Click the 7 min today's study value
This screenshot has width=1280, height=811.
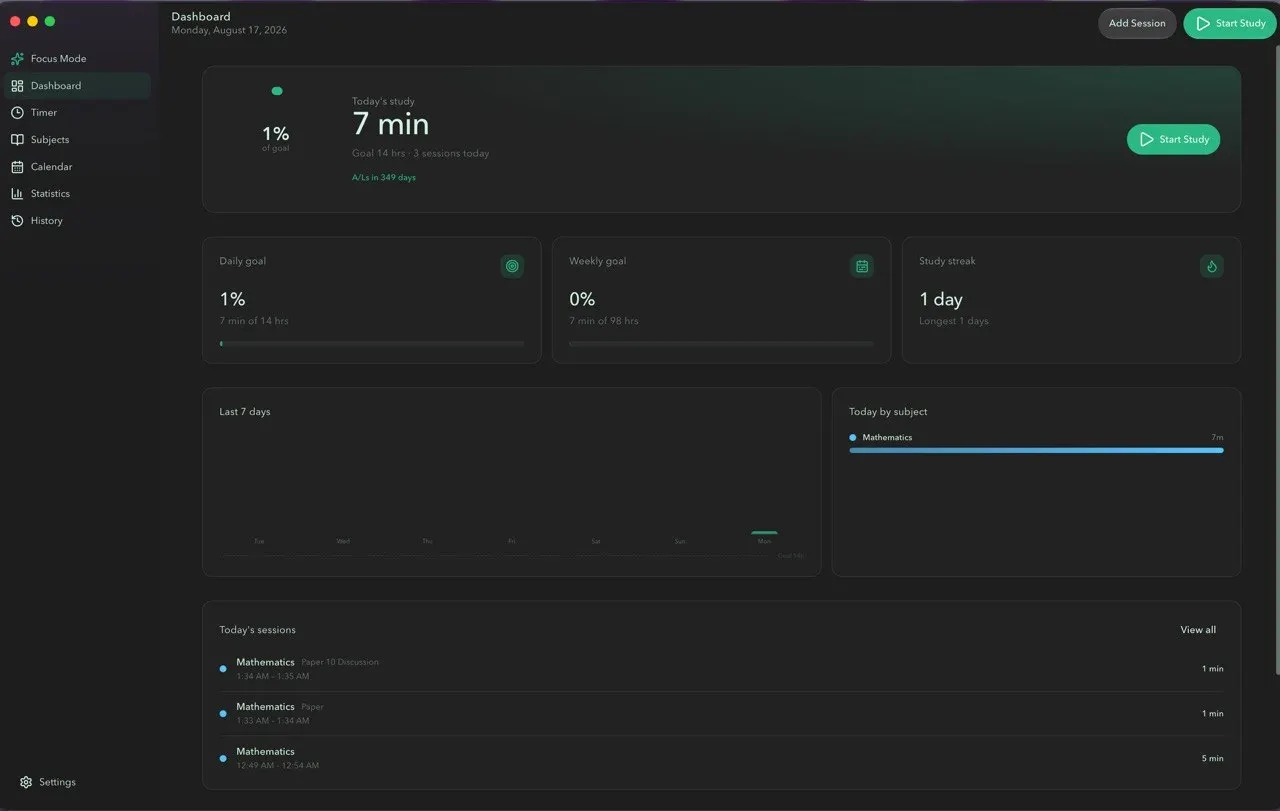391,125
